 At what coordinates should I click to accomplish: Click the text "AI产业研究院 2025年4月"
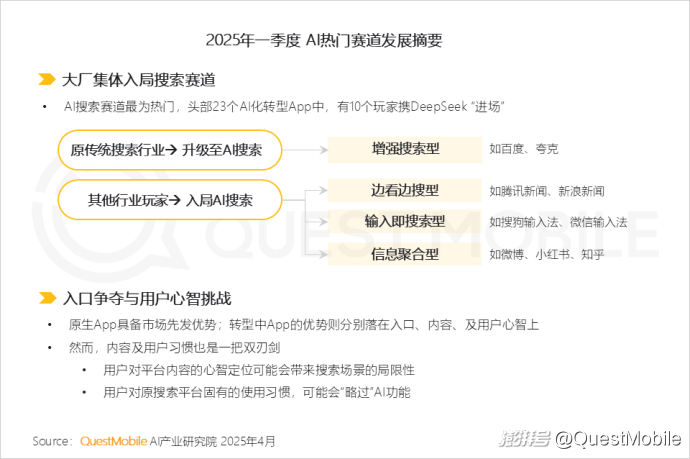[213, 441]
